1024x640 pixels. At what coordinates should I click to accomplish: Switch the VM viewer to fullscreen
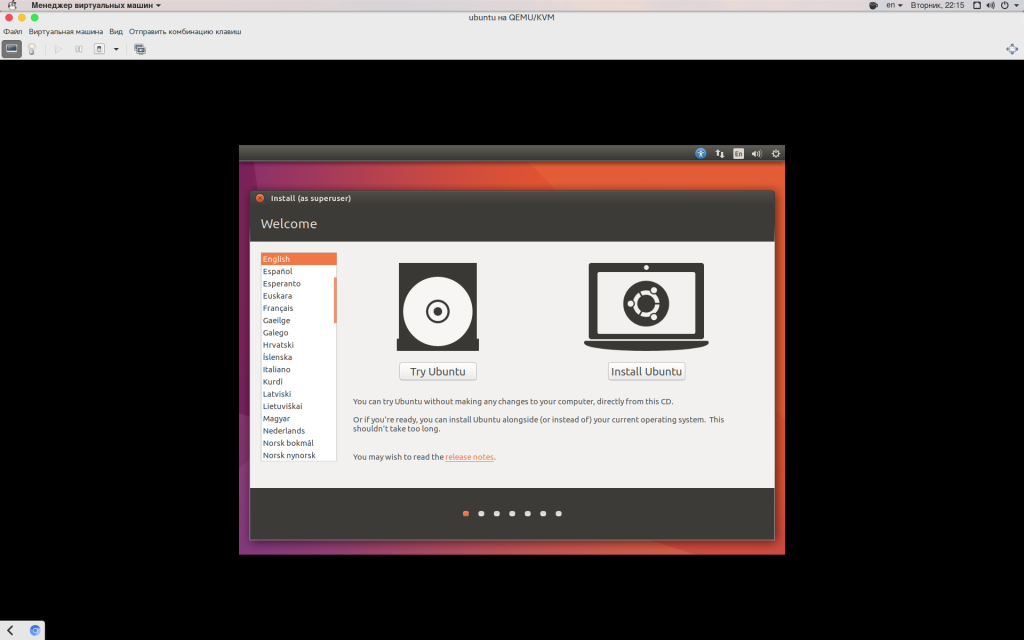pos(1012,49)
